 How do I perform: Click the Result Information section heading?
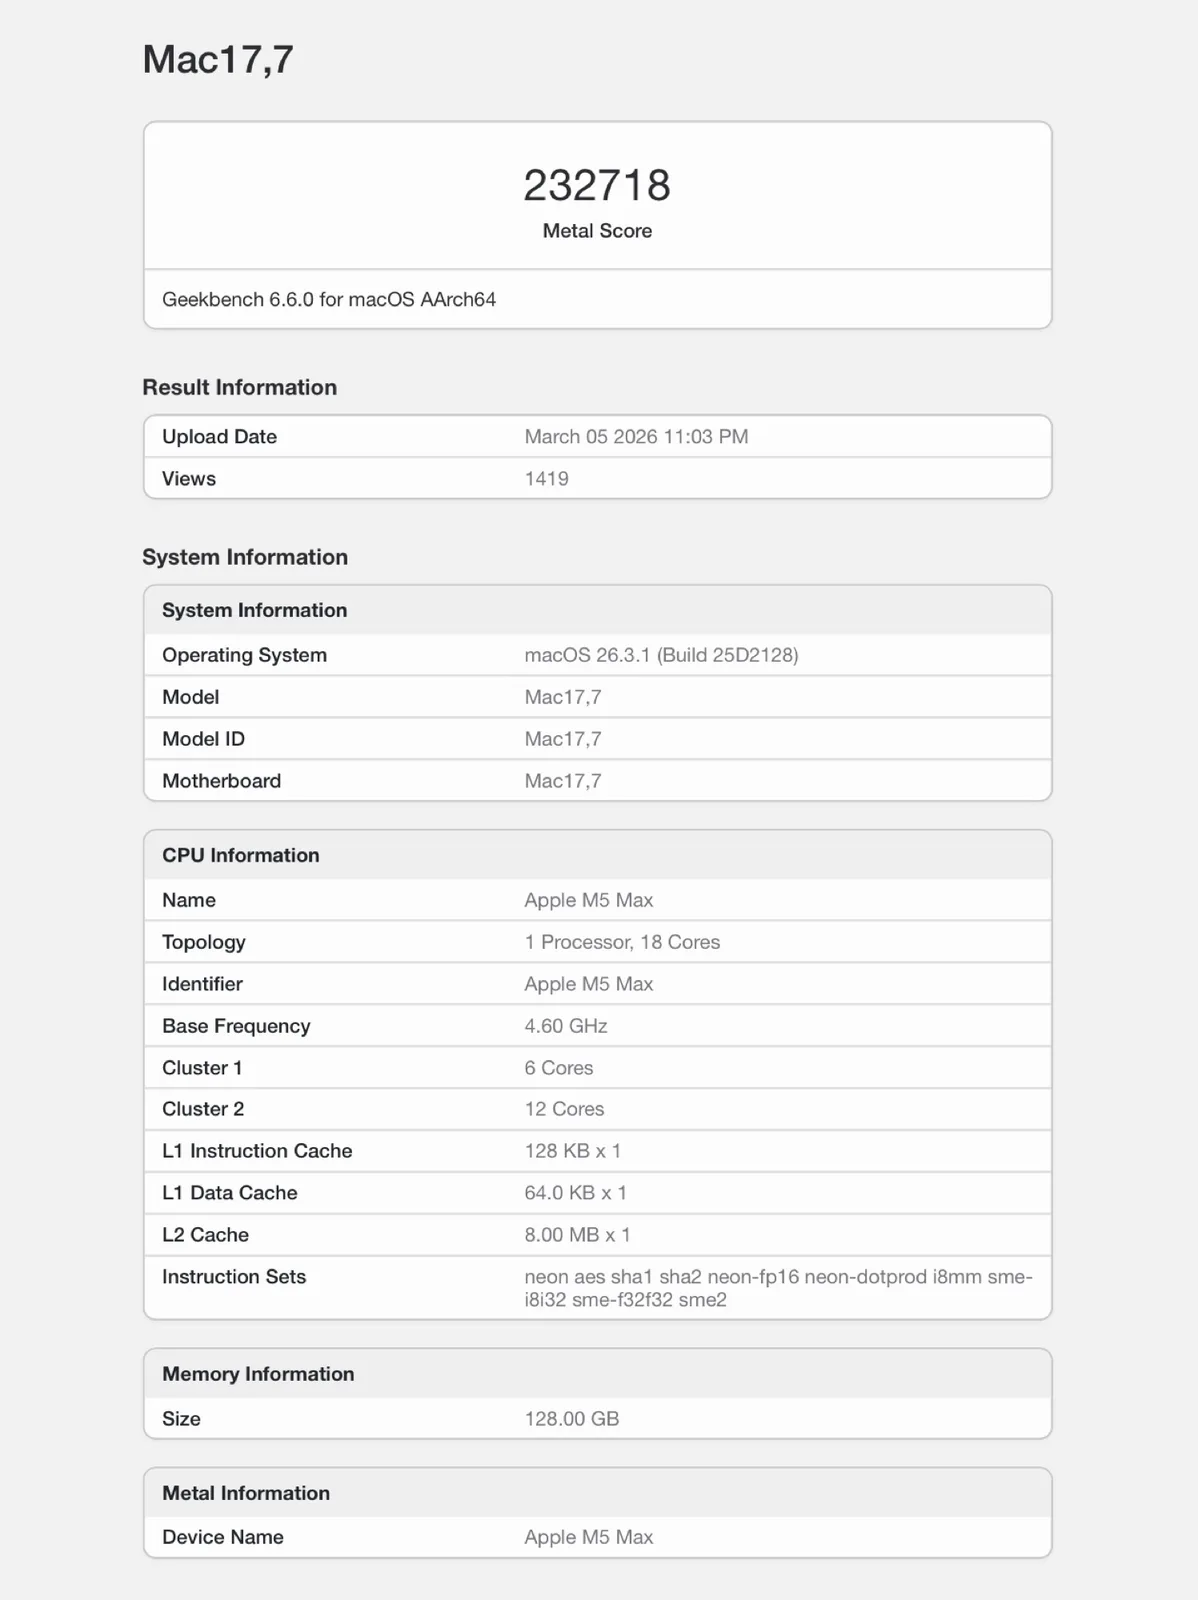coord(239,387)
